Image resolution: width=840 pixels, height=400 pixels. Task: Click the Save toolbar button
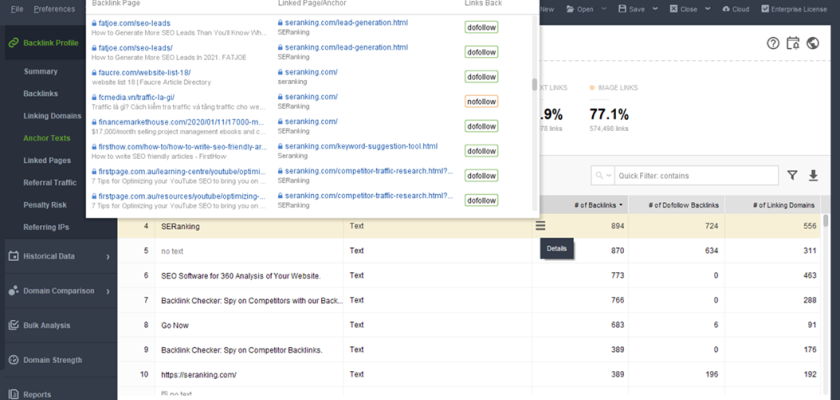631,9
